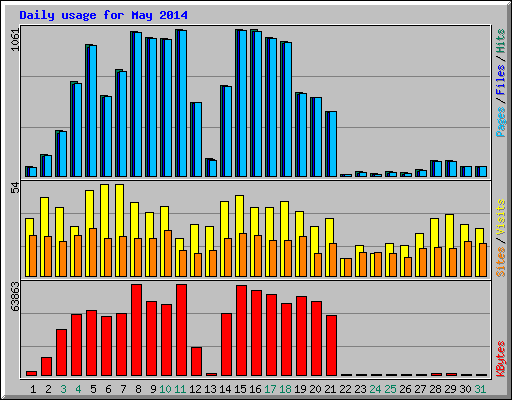This screenshot has height=400, width=512.
Task: Click green weekend day label 10
Action: point(165,389)
